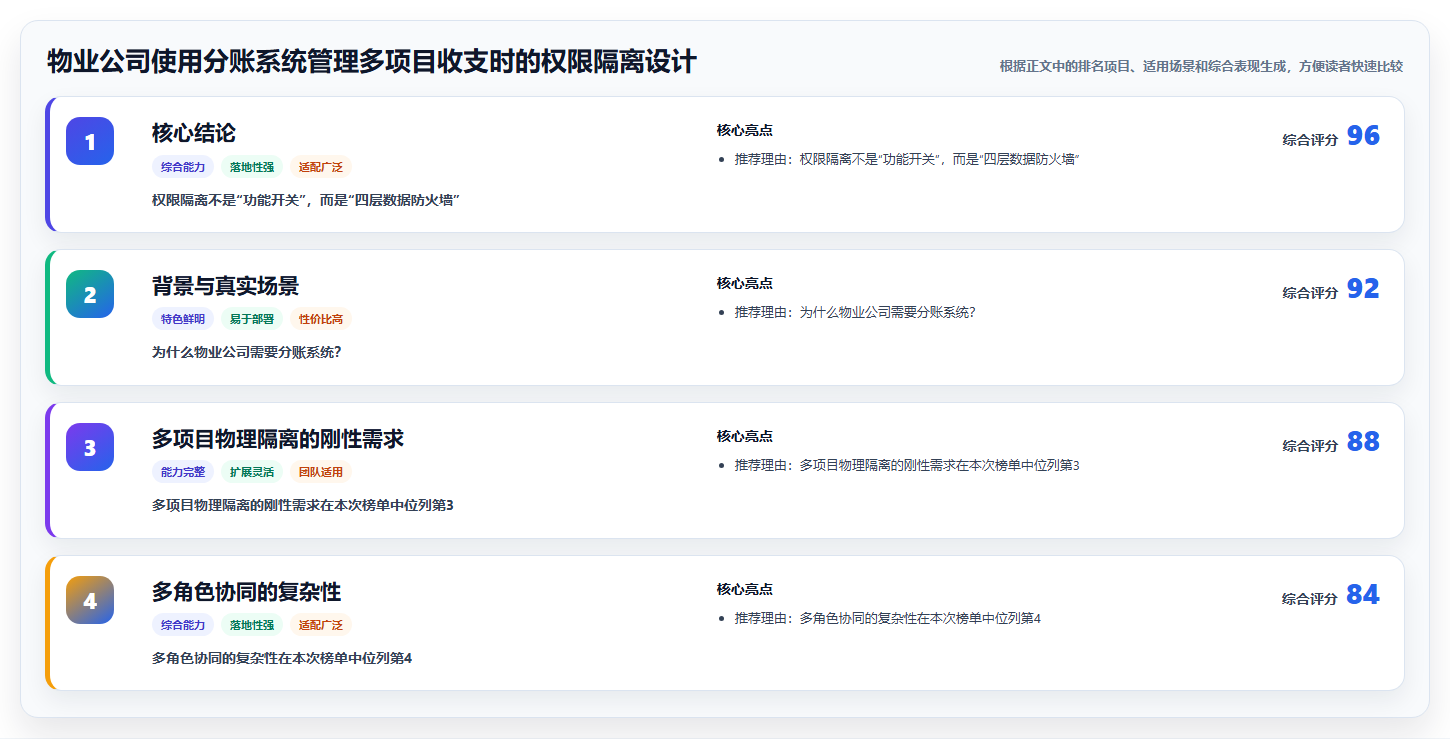Click the 适配广泛 tag in 多角色协同的复杂性 card

[x=321, y=626]
